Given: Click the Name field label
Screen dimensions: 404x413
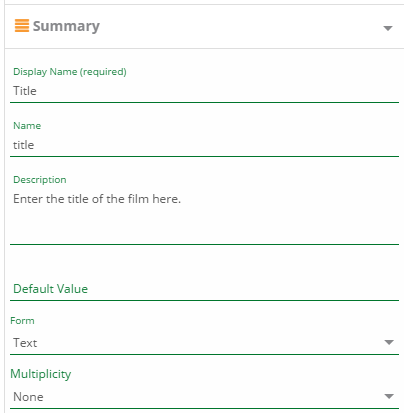Looking at the screenshot, I should pos(27,126).
